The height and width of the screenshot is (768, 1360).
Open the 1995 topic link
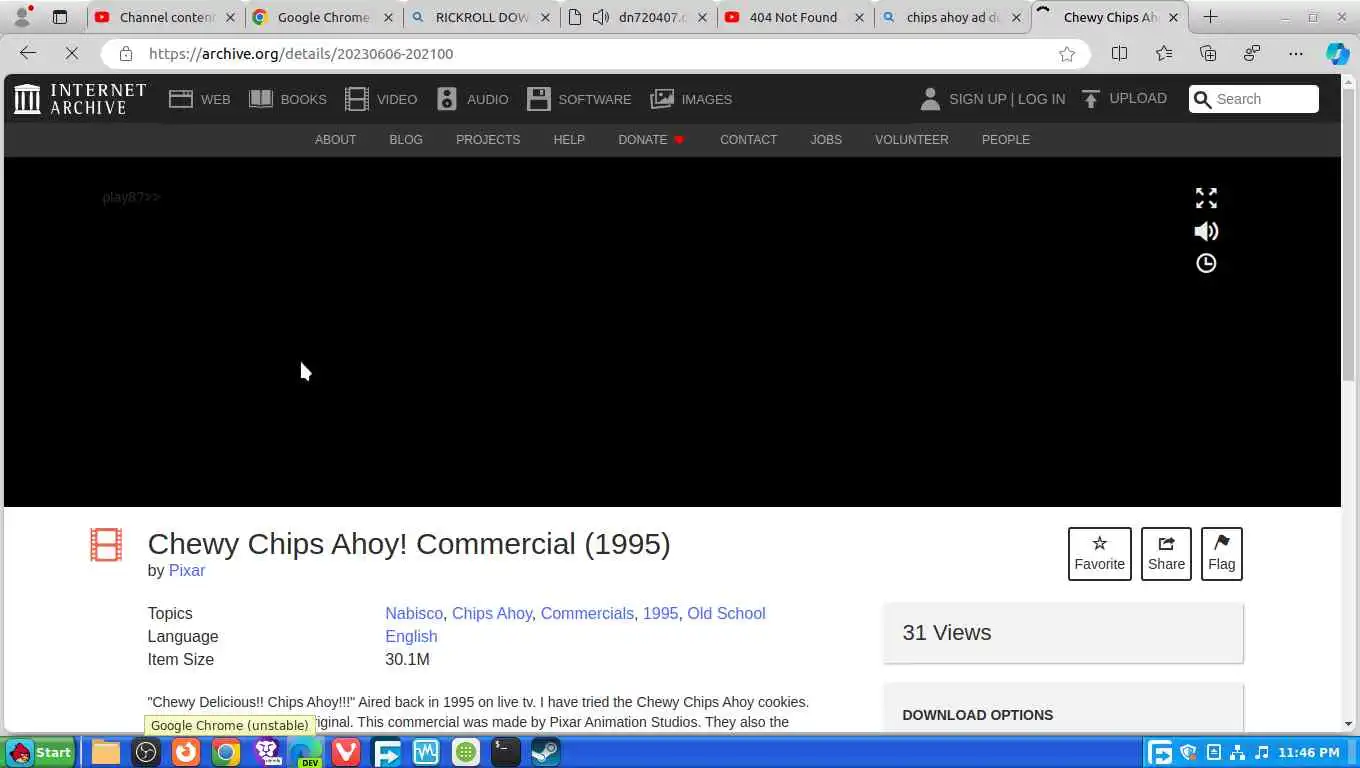click(660, 613)
